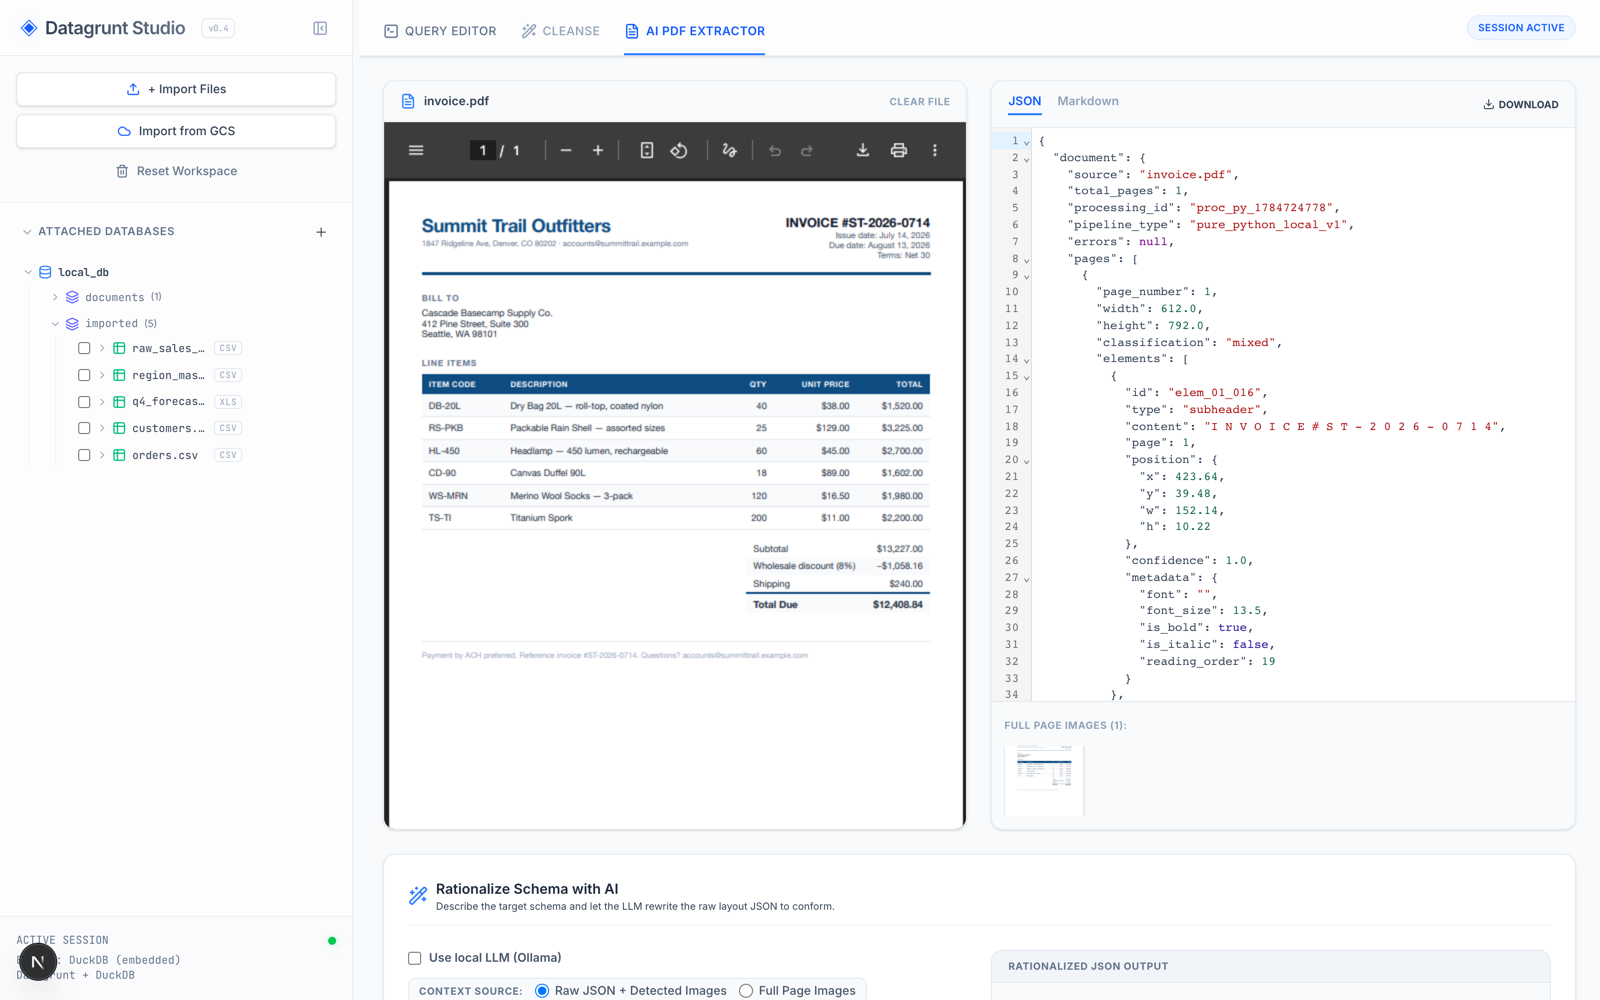Rotate the PDF page
This screenshot has width=1600, height=1000.
click(x=679, y=150)
